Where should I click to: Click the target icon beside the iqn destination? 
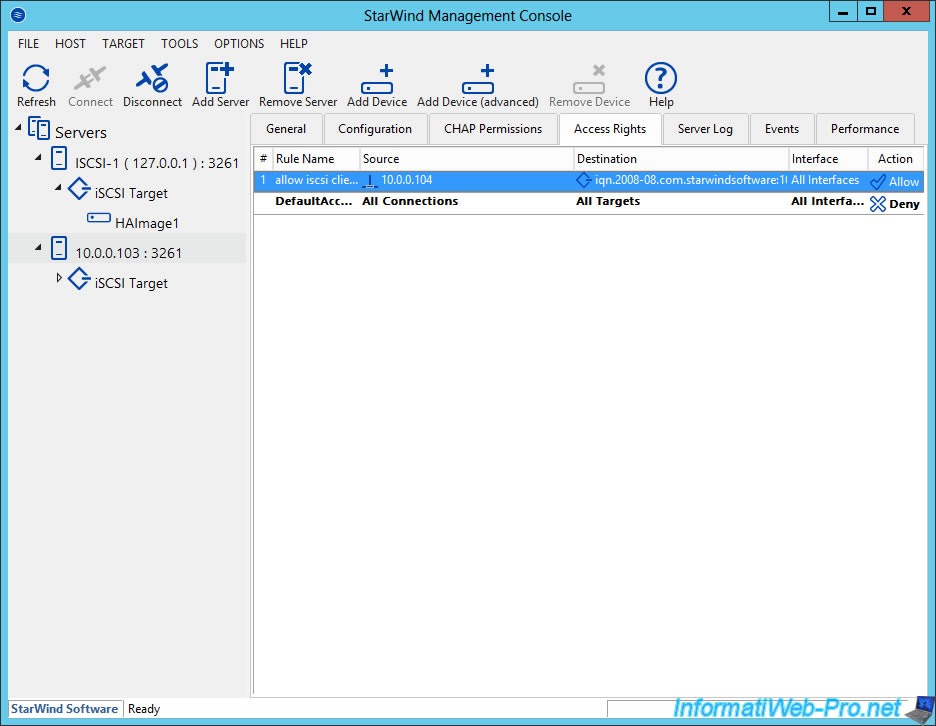pos(583,180)
